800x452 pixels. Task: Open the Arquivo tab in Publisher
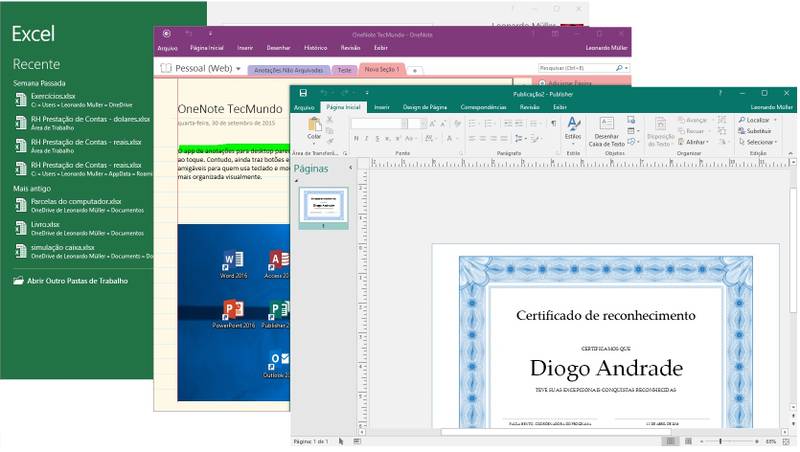(304, 107)
